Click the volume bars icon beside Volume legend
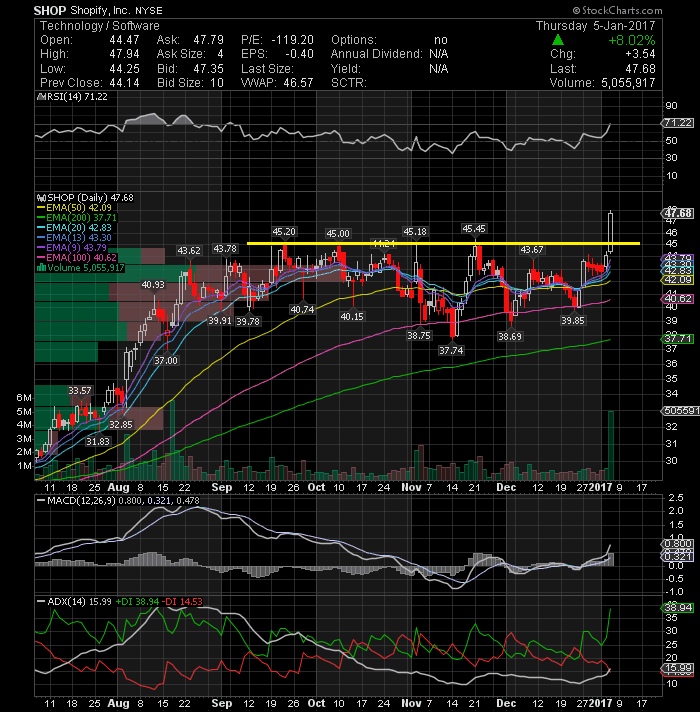The width and height of the screenshot is (700, 712). point(41,267)
